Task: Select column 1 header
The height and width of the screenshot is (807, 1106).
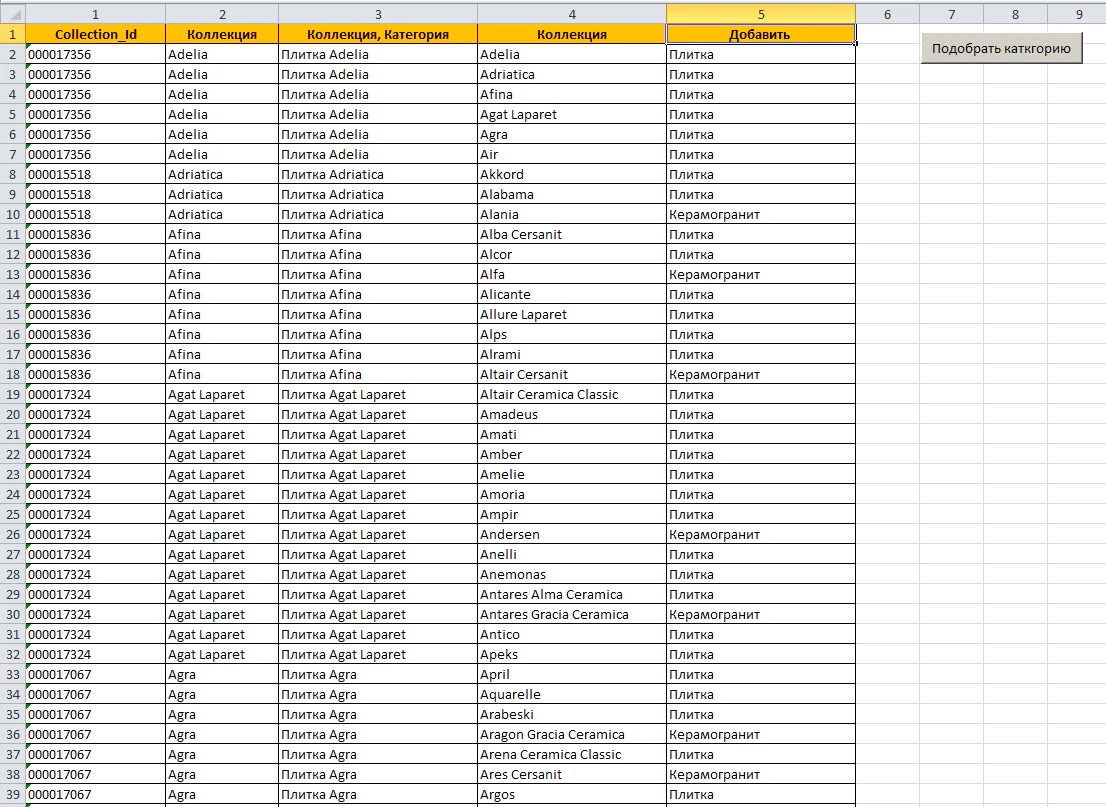Action: [95, 14]
